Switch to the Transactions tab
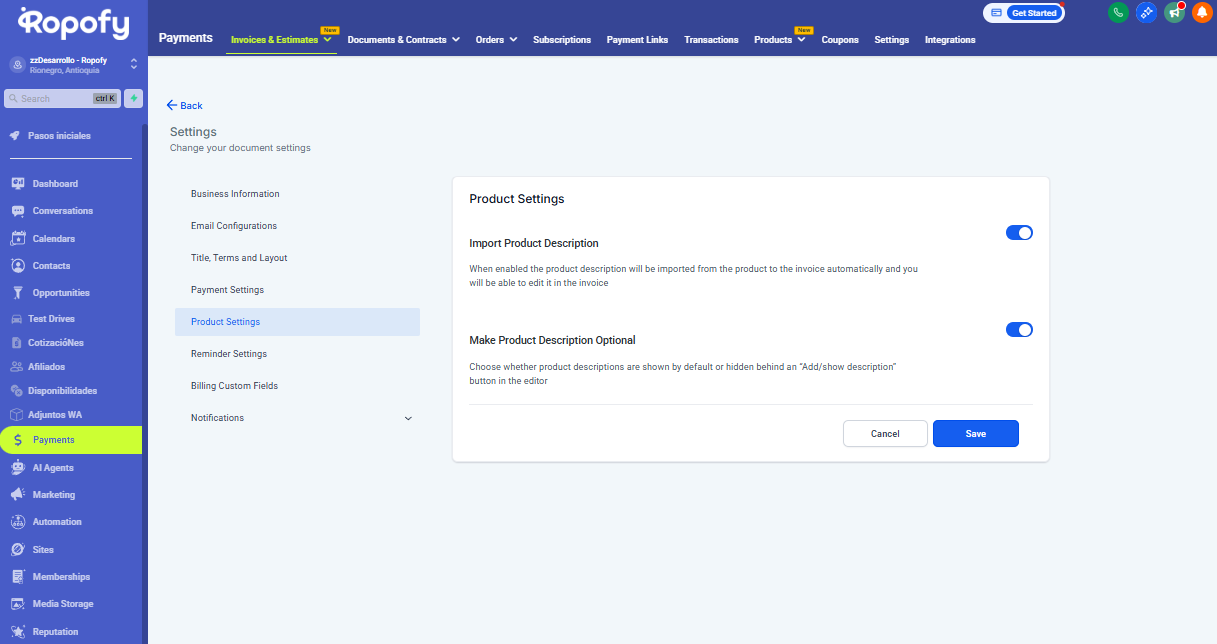Viewport: 1217px width, 644px height. (x=711, y=40)
